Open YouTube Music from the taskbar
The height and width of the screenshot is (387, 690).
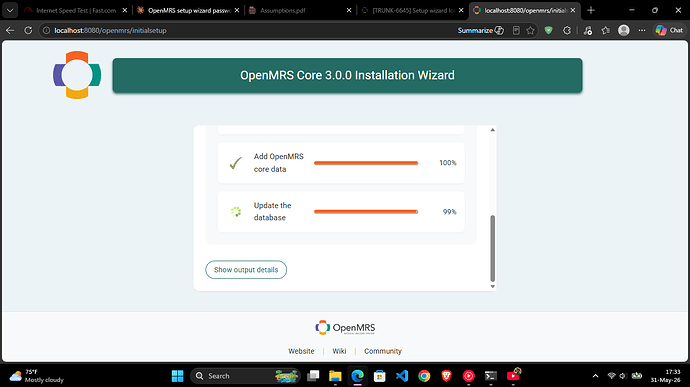pos(468,376)
